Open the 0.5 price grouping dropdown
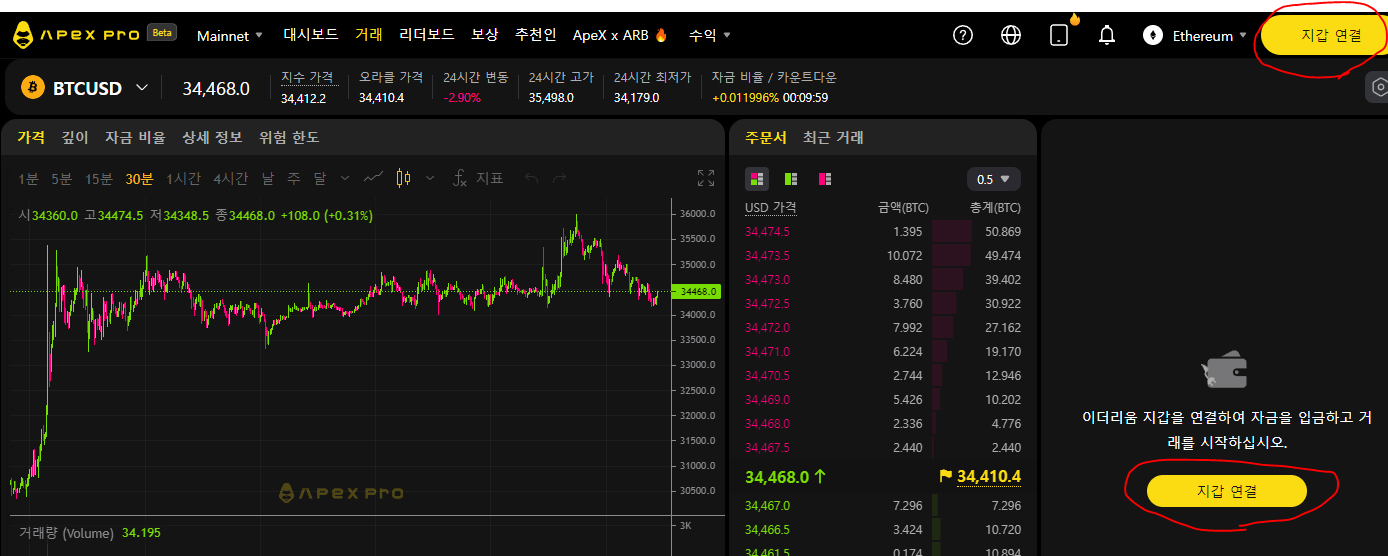1388x556 pixels. click(994, 179)
